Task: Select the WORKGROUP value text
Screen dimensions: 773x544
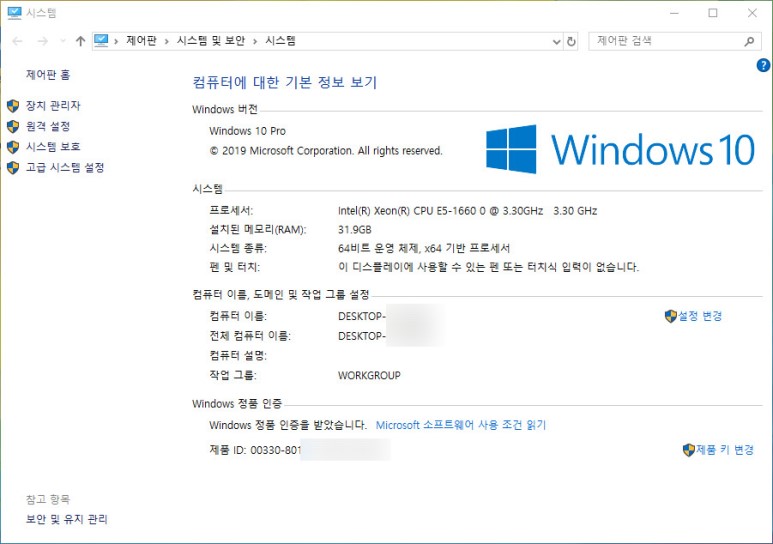Action: [369, 375]
